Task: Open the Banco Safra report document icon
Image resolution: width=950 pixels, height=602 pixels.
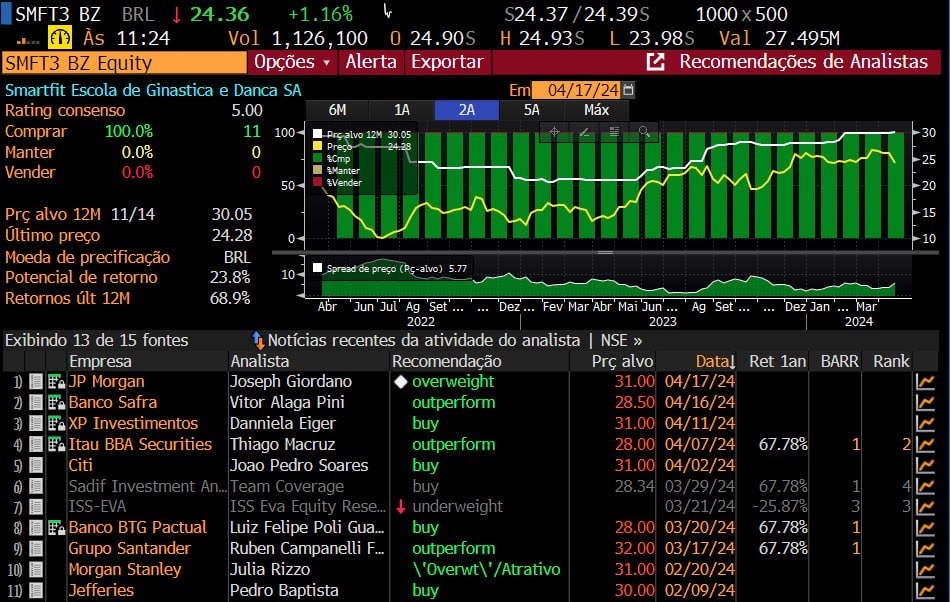Action: (36, 402)
